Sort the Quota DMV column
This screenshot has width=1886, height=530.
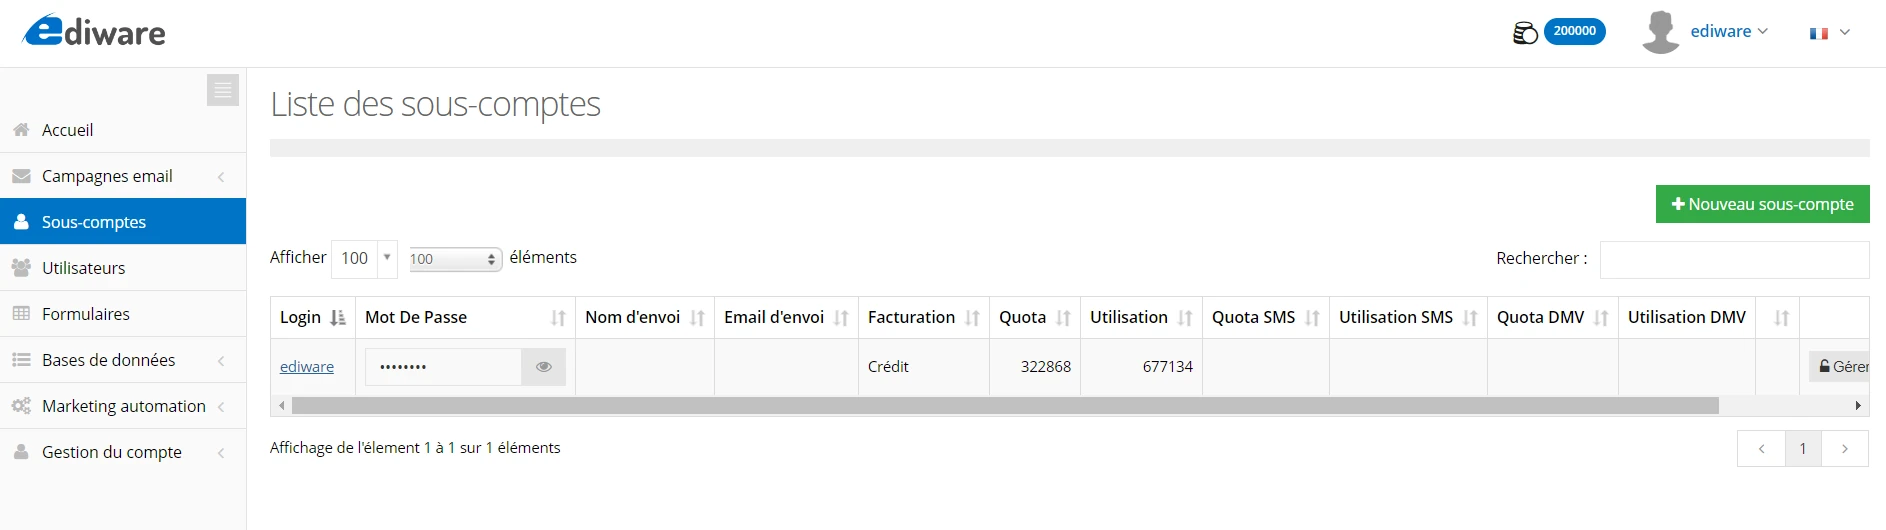1601,318
